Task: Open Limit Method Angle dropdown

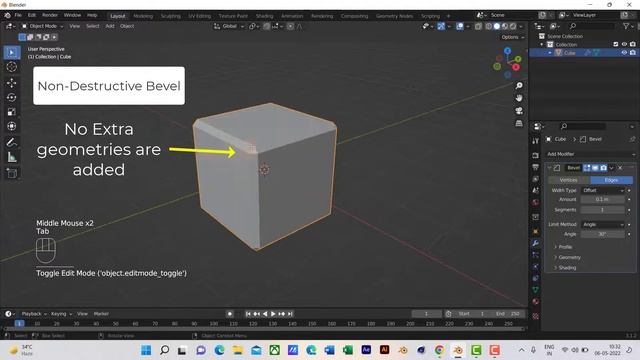Action: 603,224
